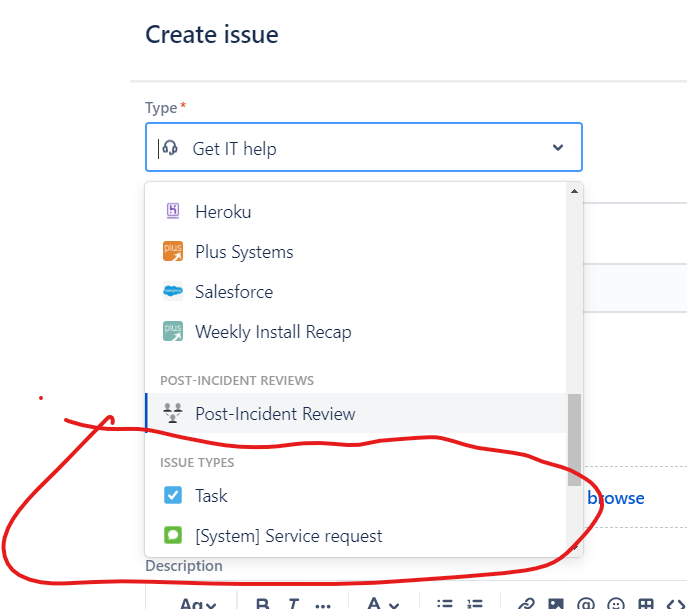Click the purple Heroku logo icon

(173, 211)
